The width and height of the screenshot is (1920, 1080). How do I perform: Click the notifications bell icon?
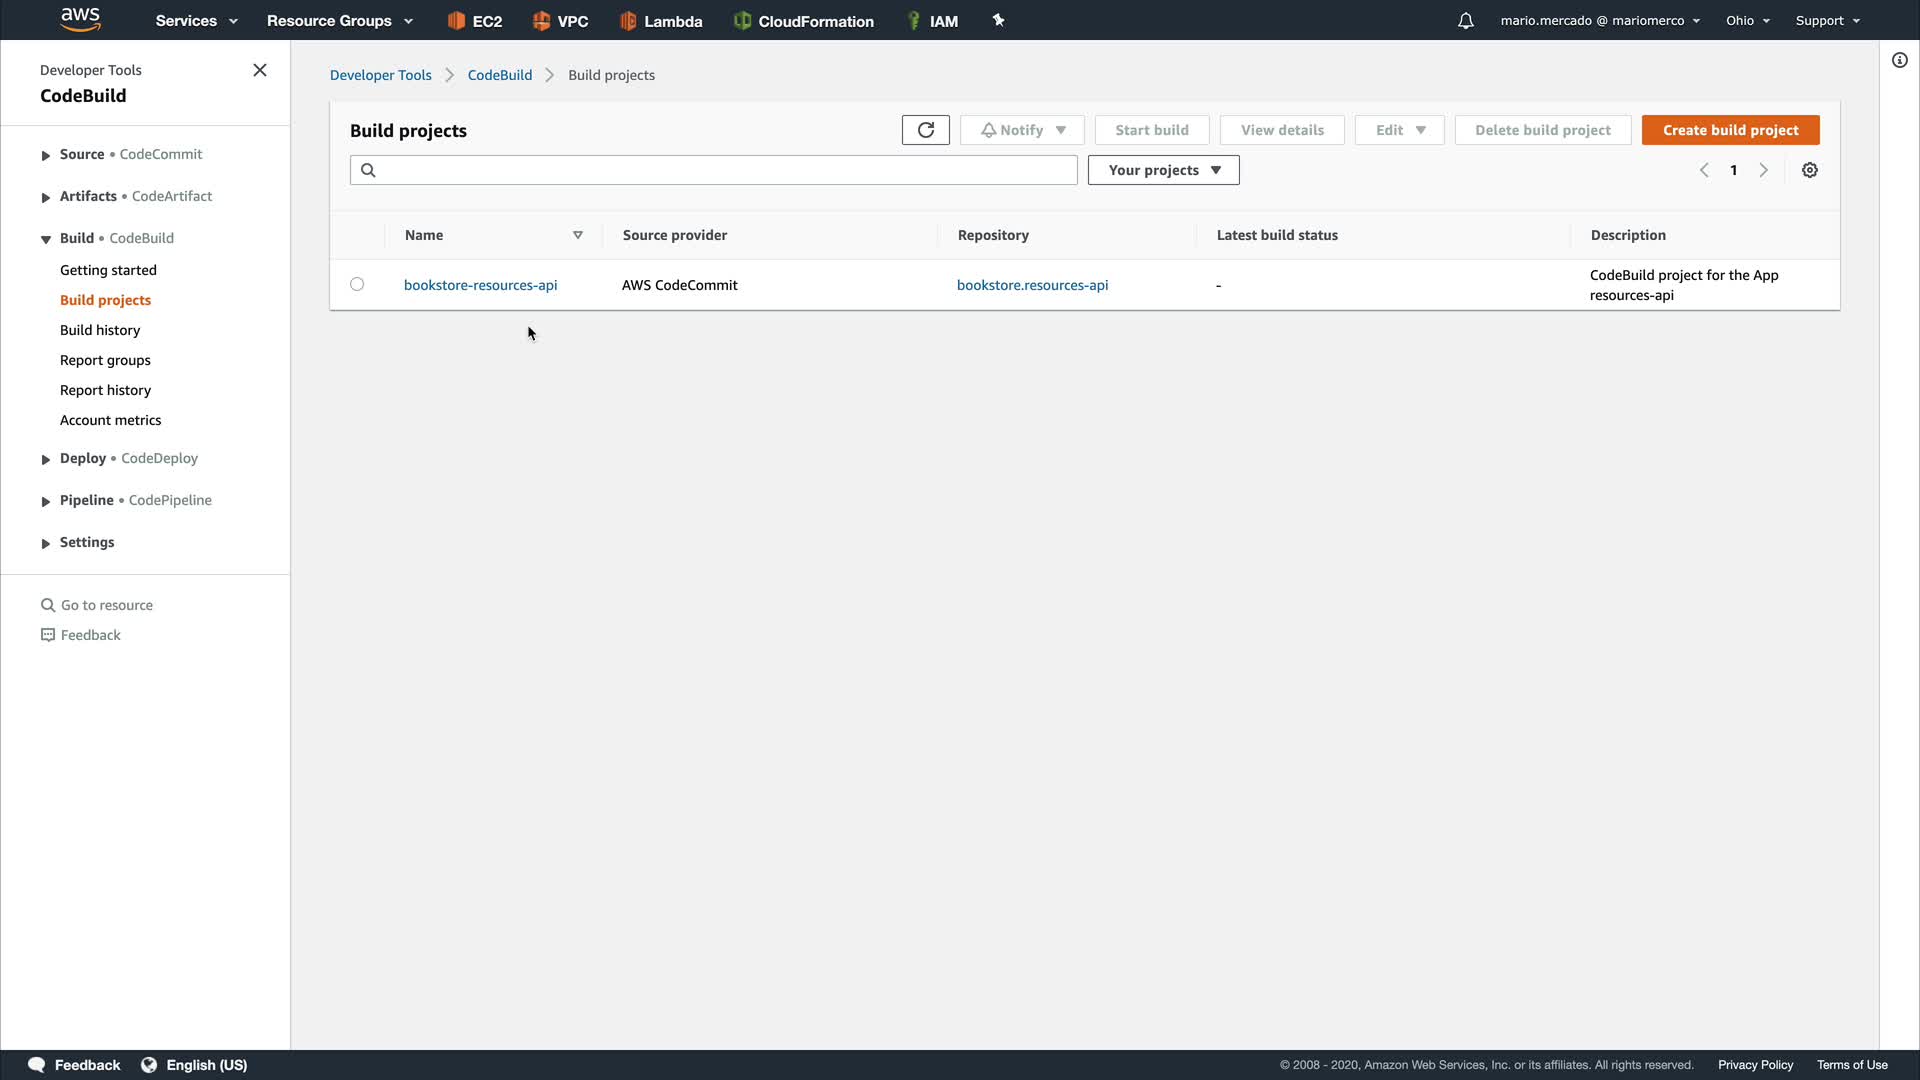(x=1465, y=21)
